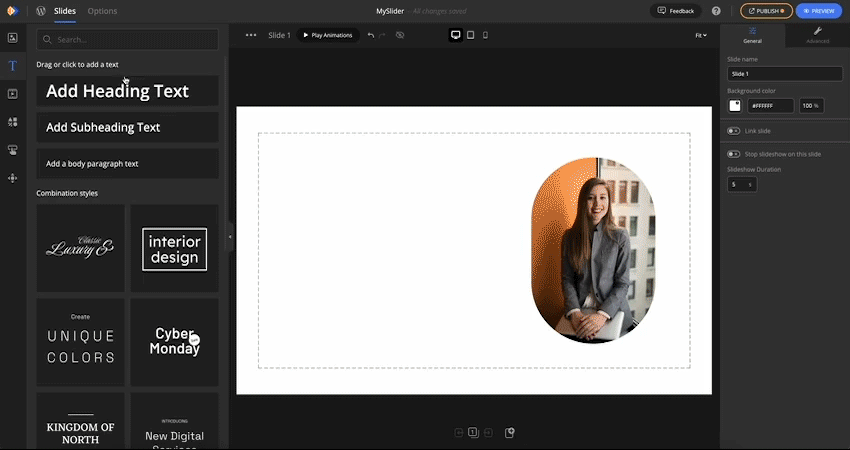Go to the next slide
The image size is (850, 450).
point(488,433)
